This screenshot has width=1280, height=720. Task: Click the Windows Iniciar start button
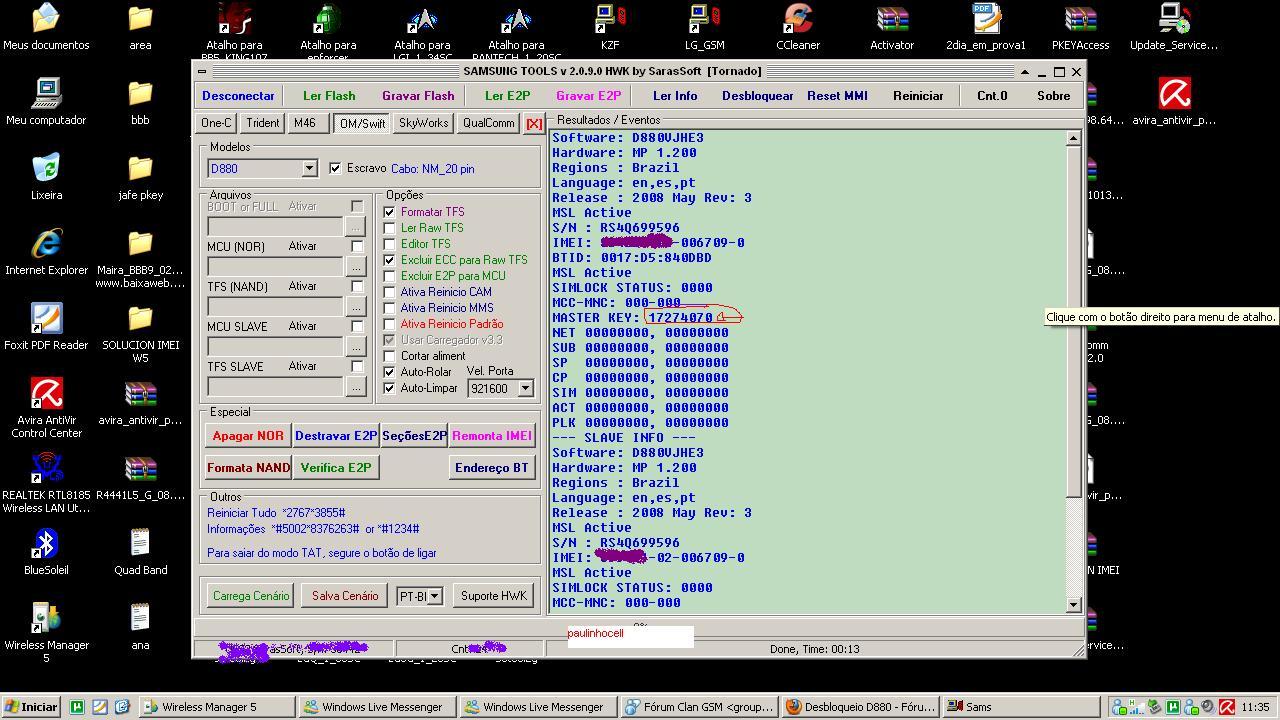(31, 707)
